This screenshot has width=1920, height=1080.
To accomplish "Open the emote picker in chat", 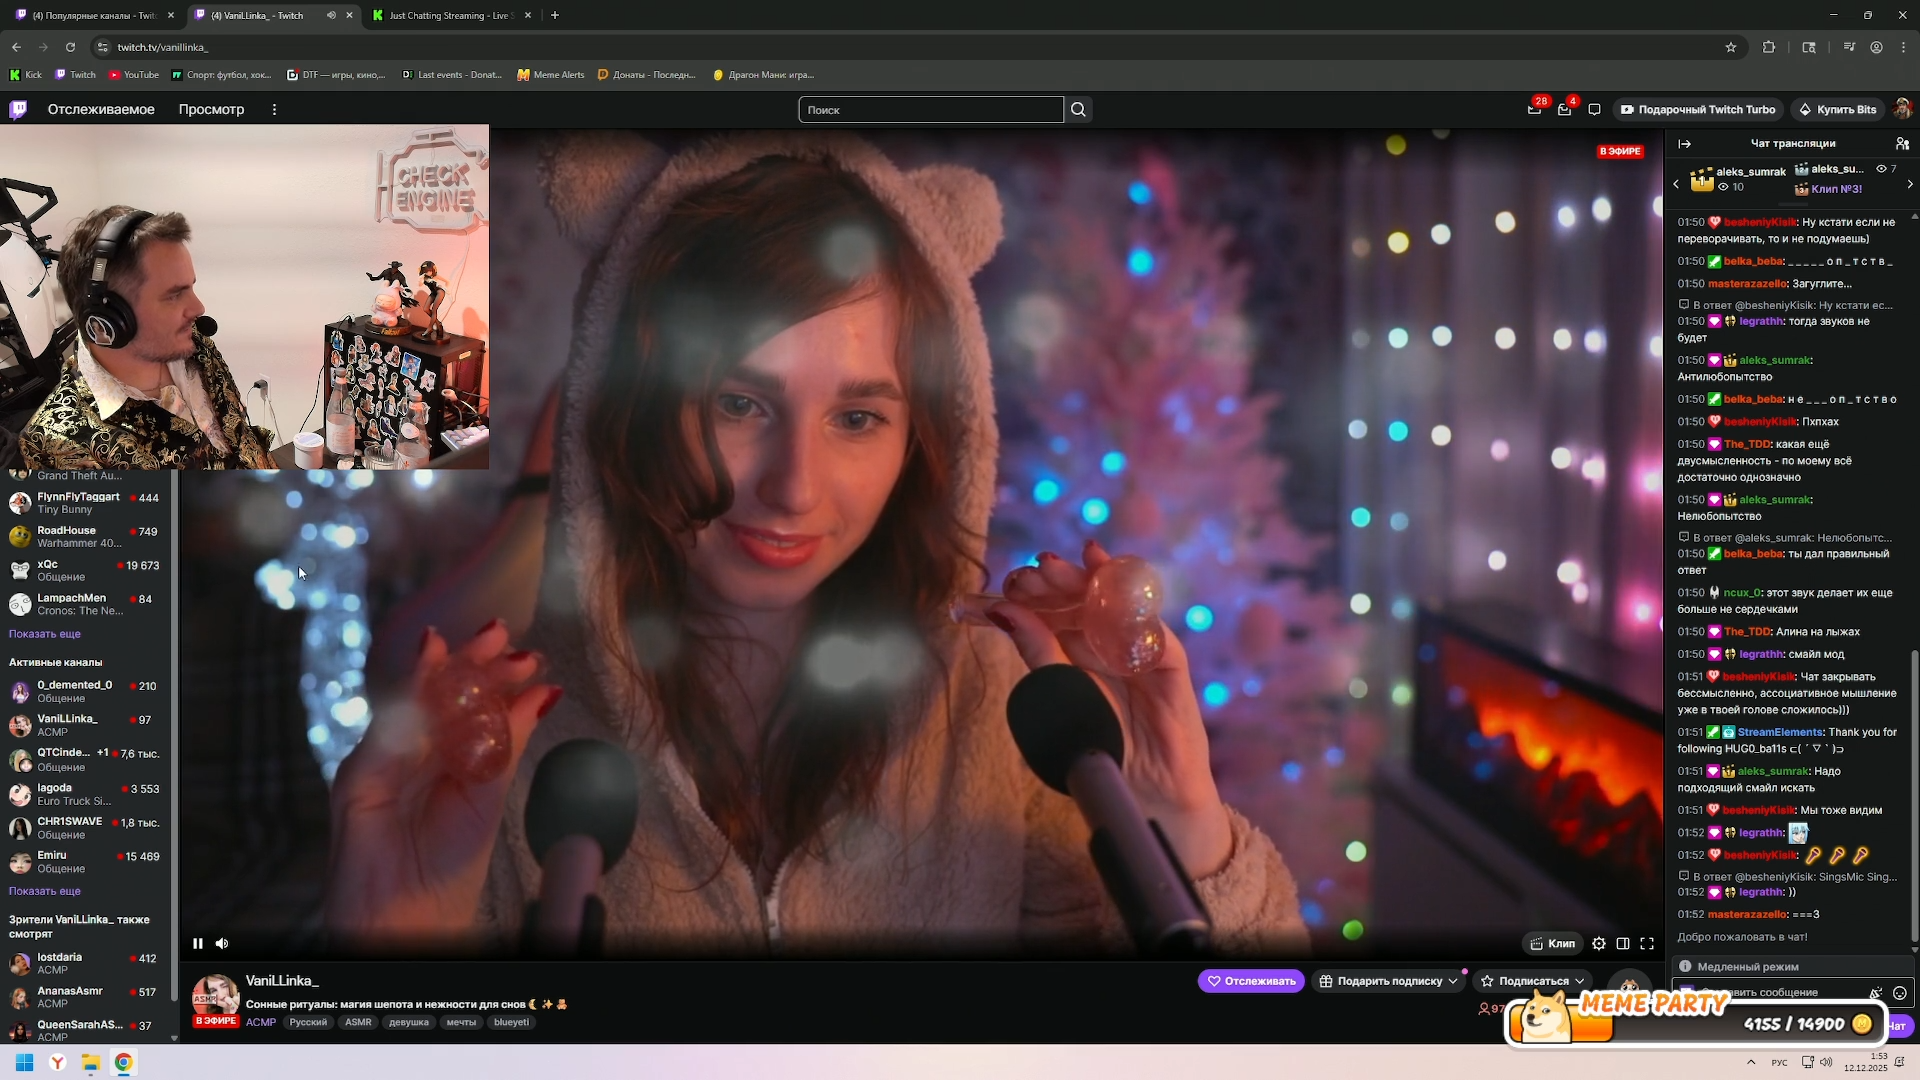I will (x=1899, y=993).
